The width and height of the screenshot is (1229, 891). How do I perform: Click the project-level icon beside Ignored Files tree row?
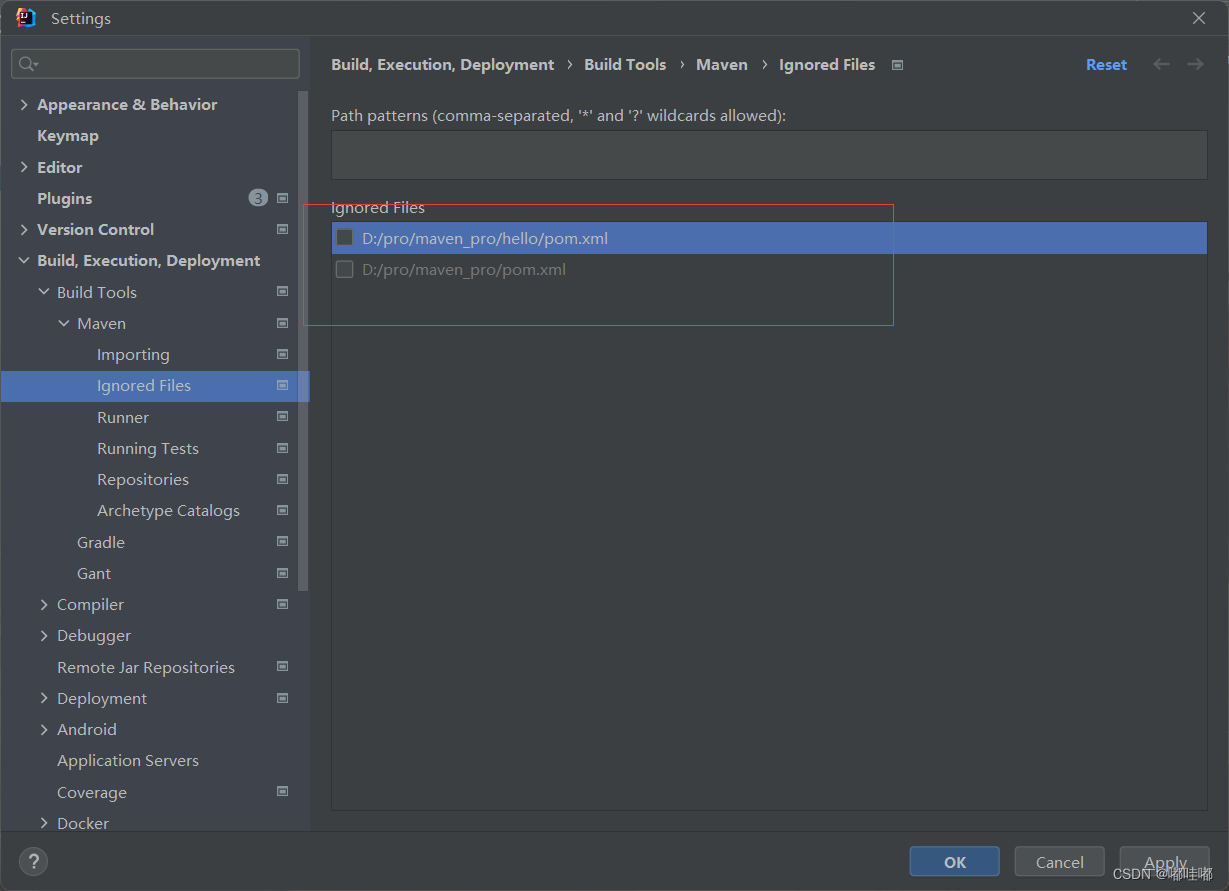click(282, 385)
